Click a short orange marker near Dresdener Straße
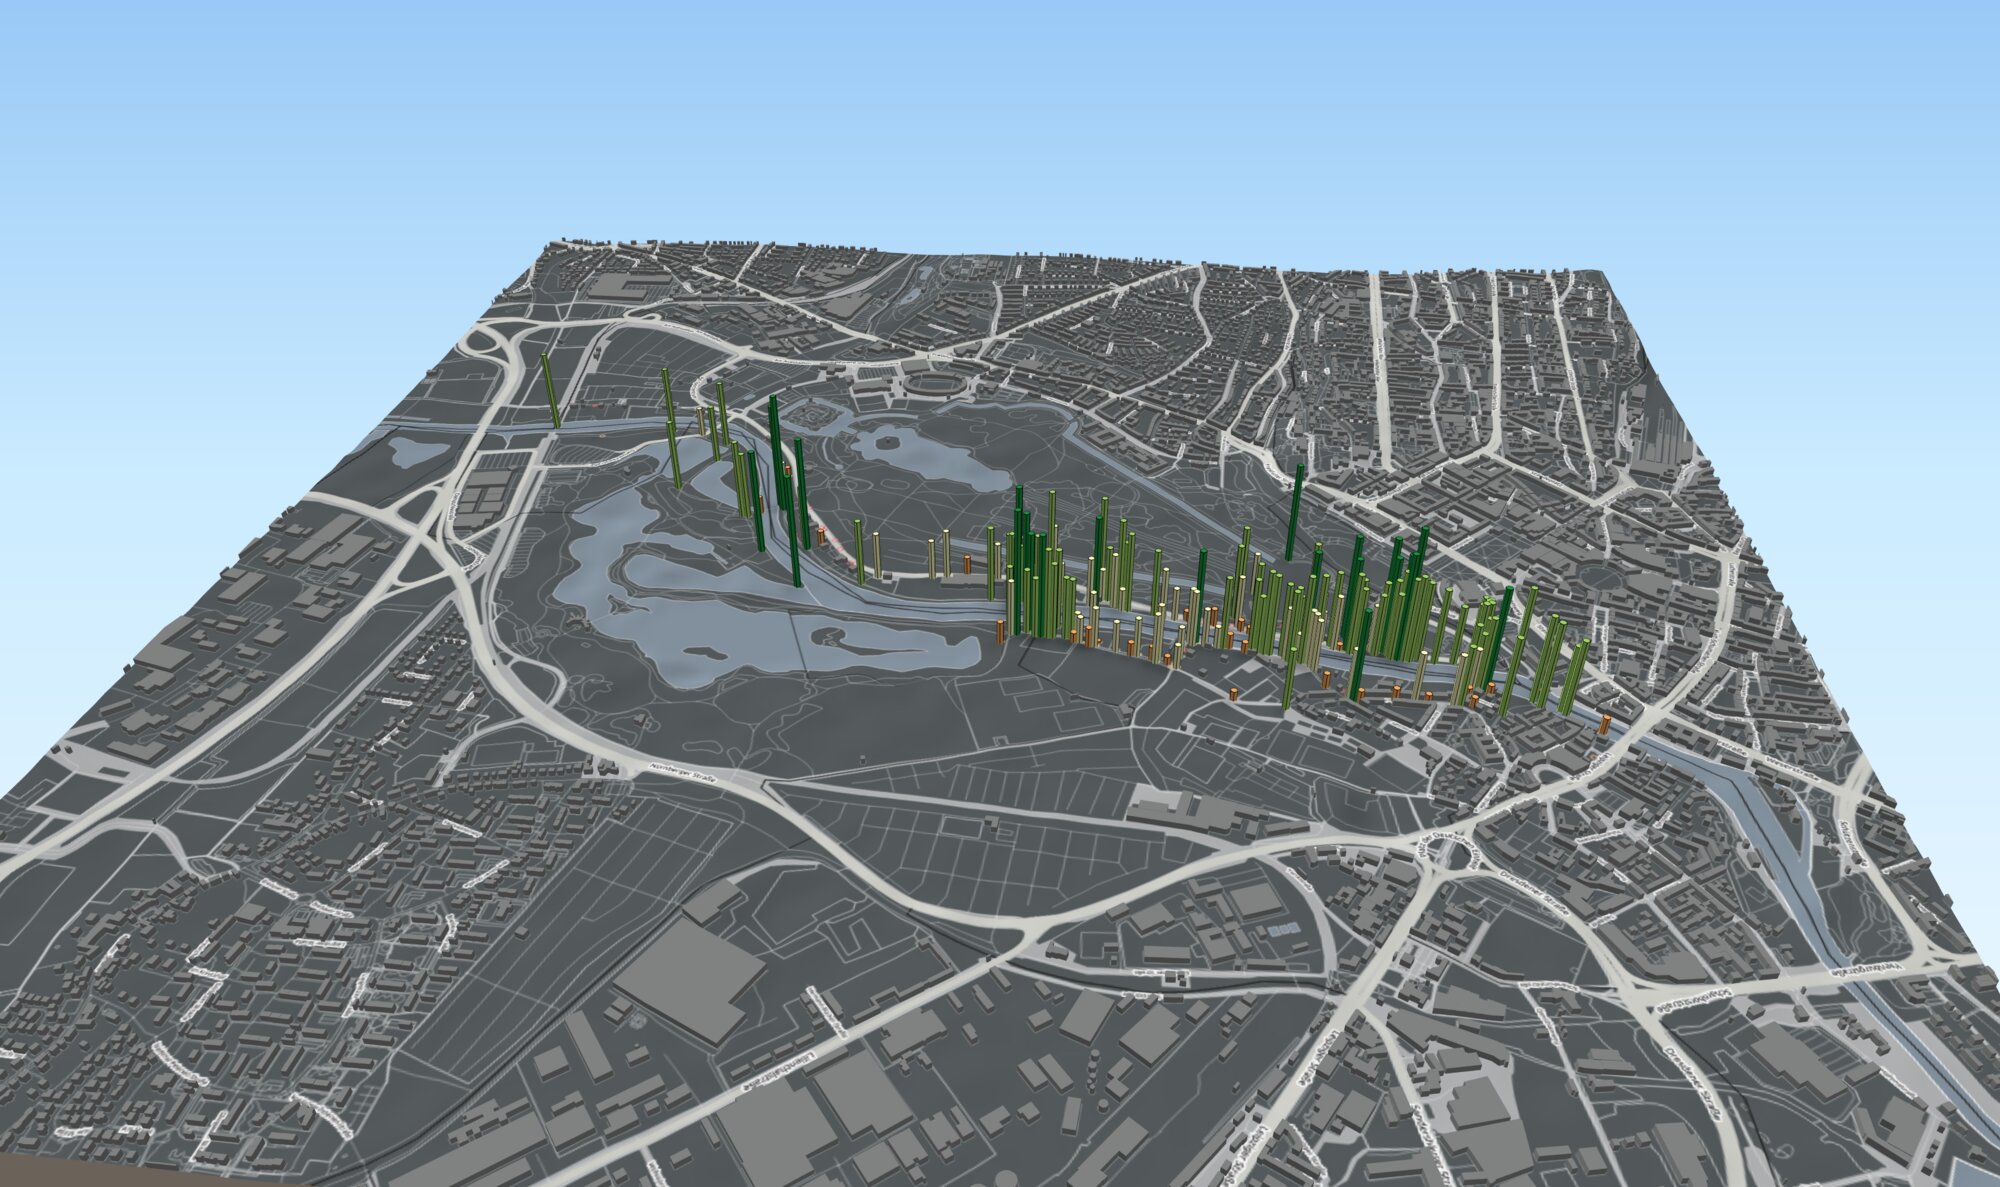The width and height of the screenshot is (2000, 1187). pyautogui.click(x=1605, y=726)
